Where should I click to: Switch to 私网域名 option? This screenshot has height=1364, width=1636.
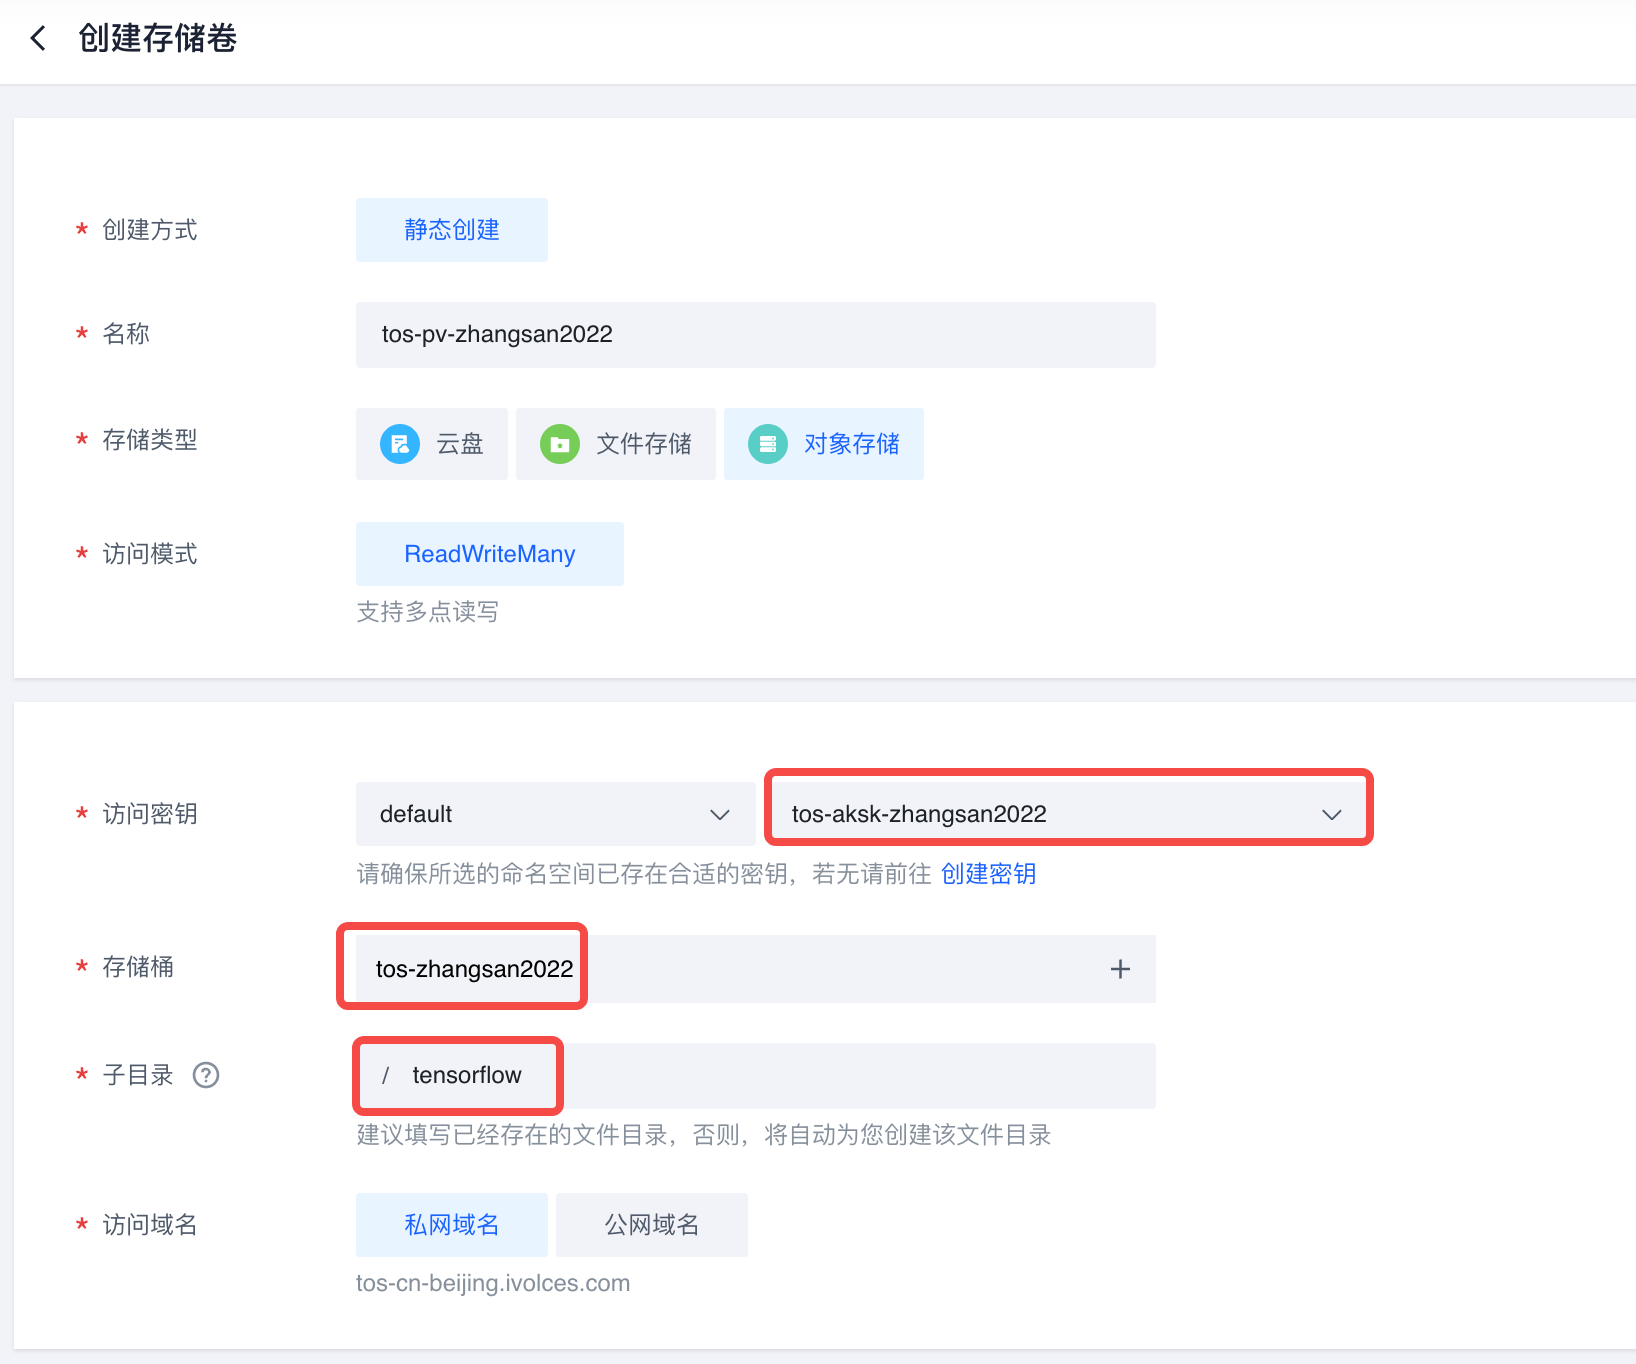click(x=451, y=1225)
